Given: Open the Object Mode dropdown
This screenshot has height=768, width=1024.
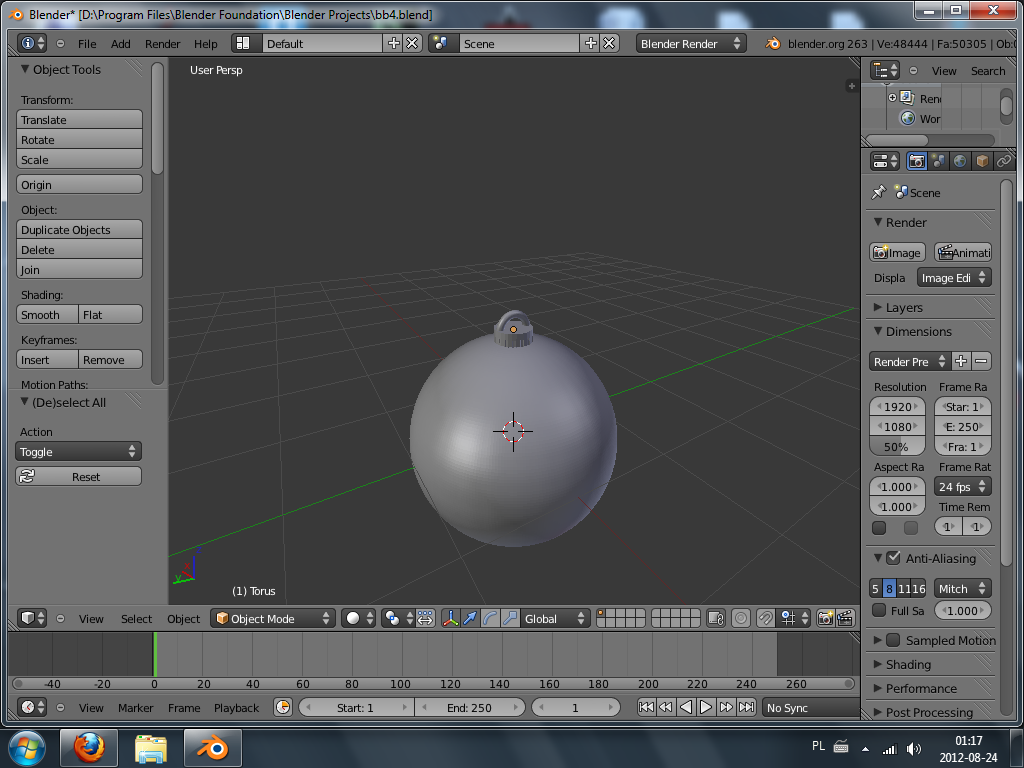Looking at the screenshot, I should (272, 618).
